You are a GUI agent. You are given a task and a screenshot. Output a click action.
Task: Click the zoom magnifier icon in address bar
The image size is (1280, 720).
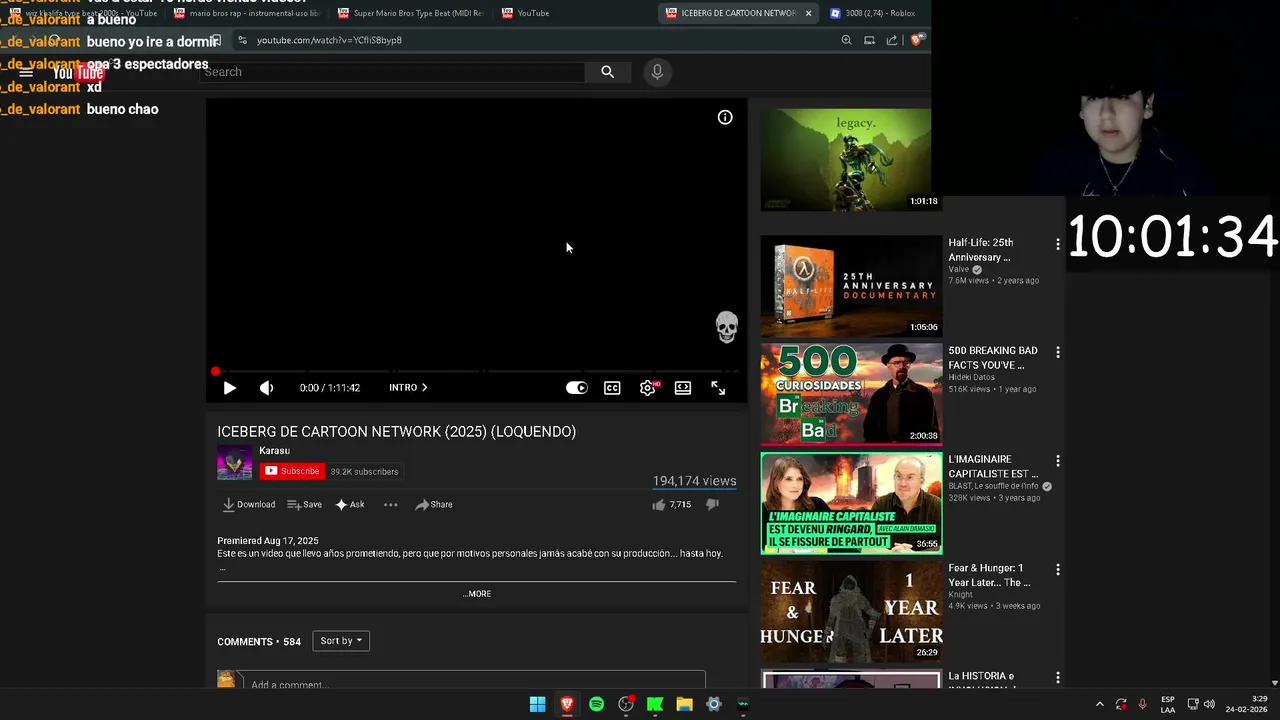[846, 40]
